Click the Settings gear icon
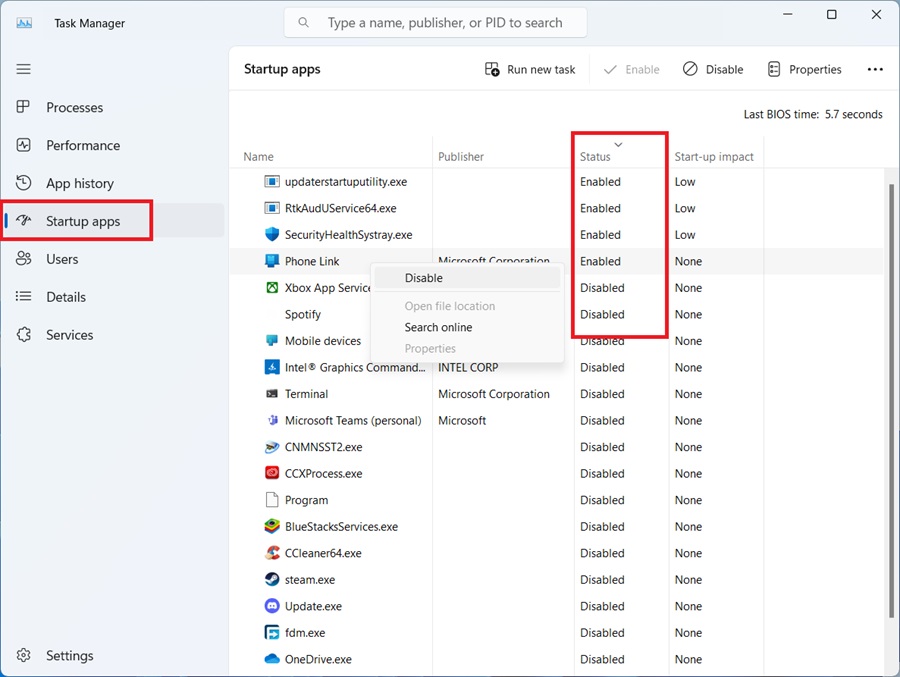The image size is (900, 677). tap(24, 656)
